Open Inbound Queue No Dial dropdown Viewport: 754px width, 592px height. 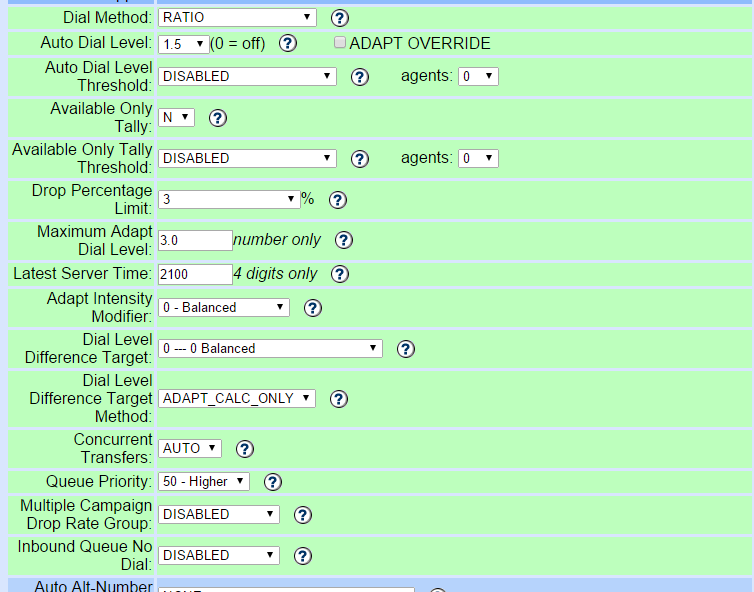[x=219, y=555]
